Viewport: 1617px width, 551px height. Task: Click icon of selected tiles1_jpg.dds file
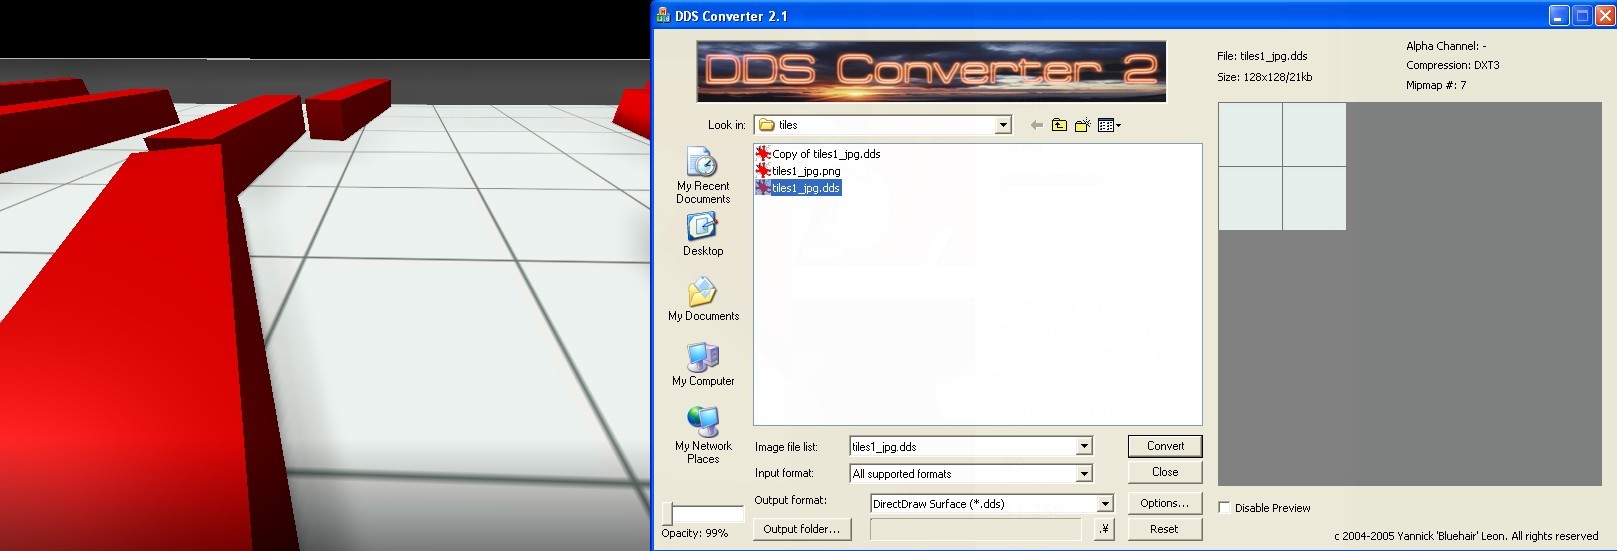pos(763,188)
